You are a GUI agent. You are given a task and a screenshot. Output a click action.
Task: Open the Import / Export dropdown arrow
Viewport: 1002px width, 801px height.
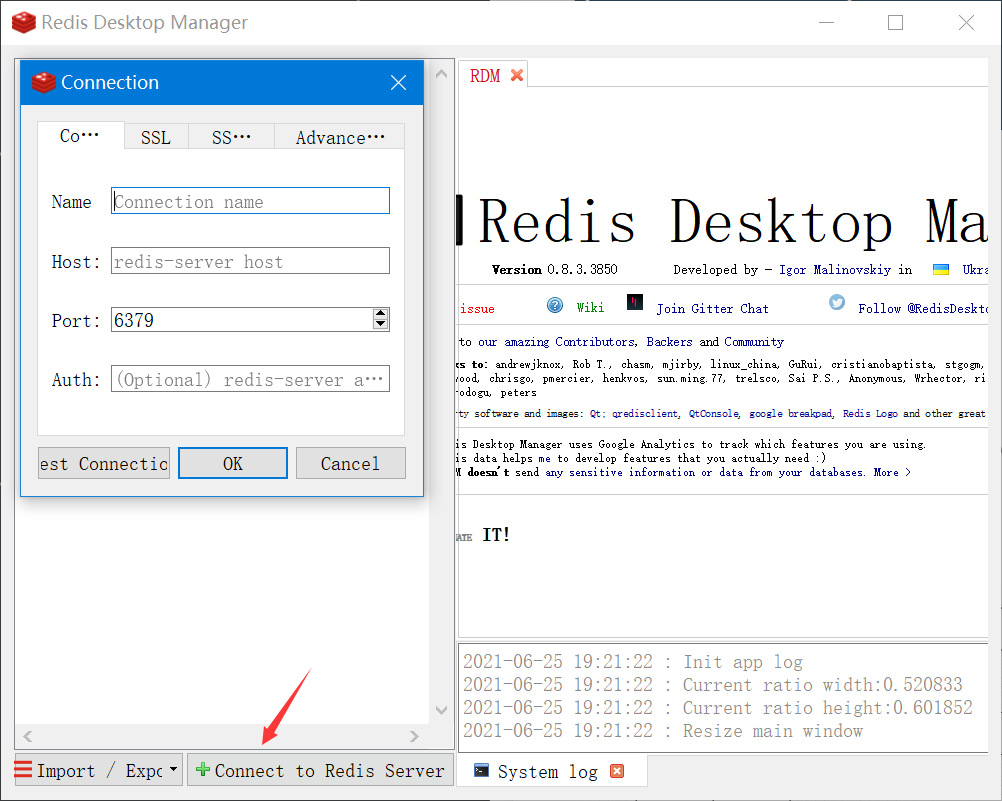(173, 769)
